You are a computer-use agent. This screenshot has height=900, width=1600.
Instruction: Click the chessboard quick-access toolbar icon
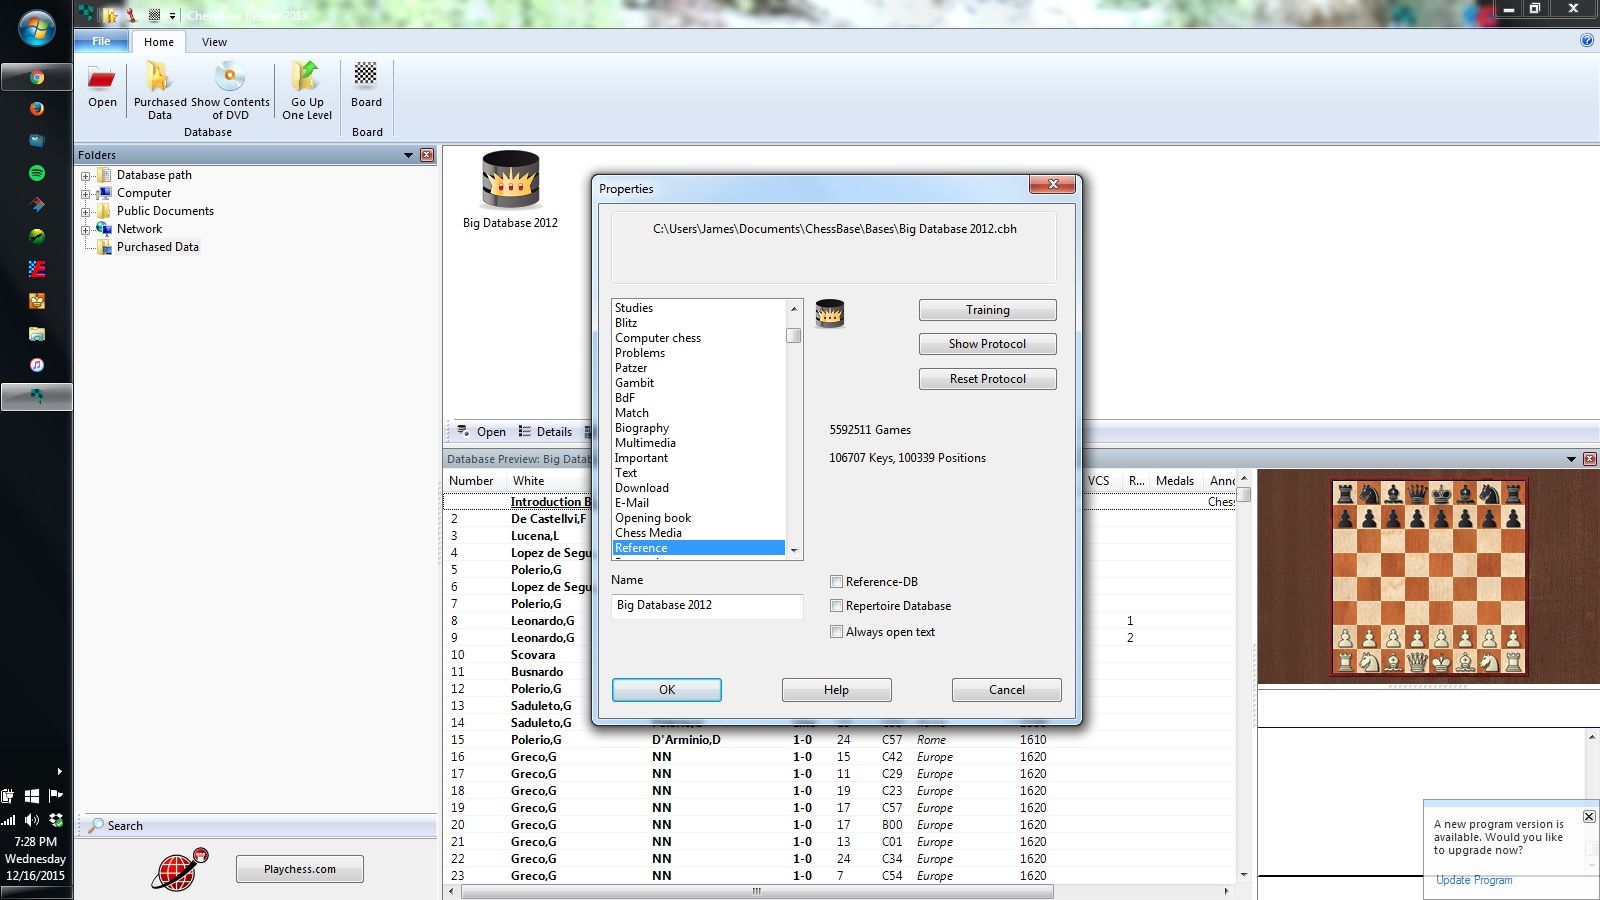point(154,15)
